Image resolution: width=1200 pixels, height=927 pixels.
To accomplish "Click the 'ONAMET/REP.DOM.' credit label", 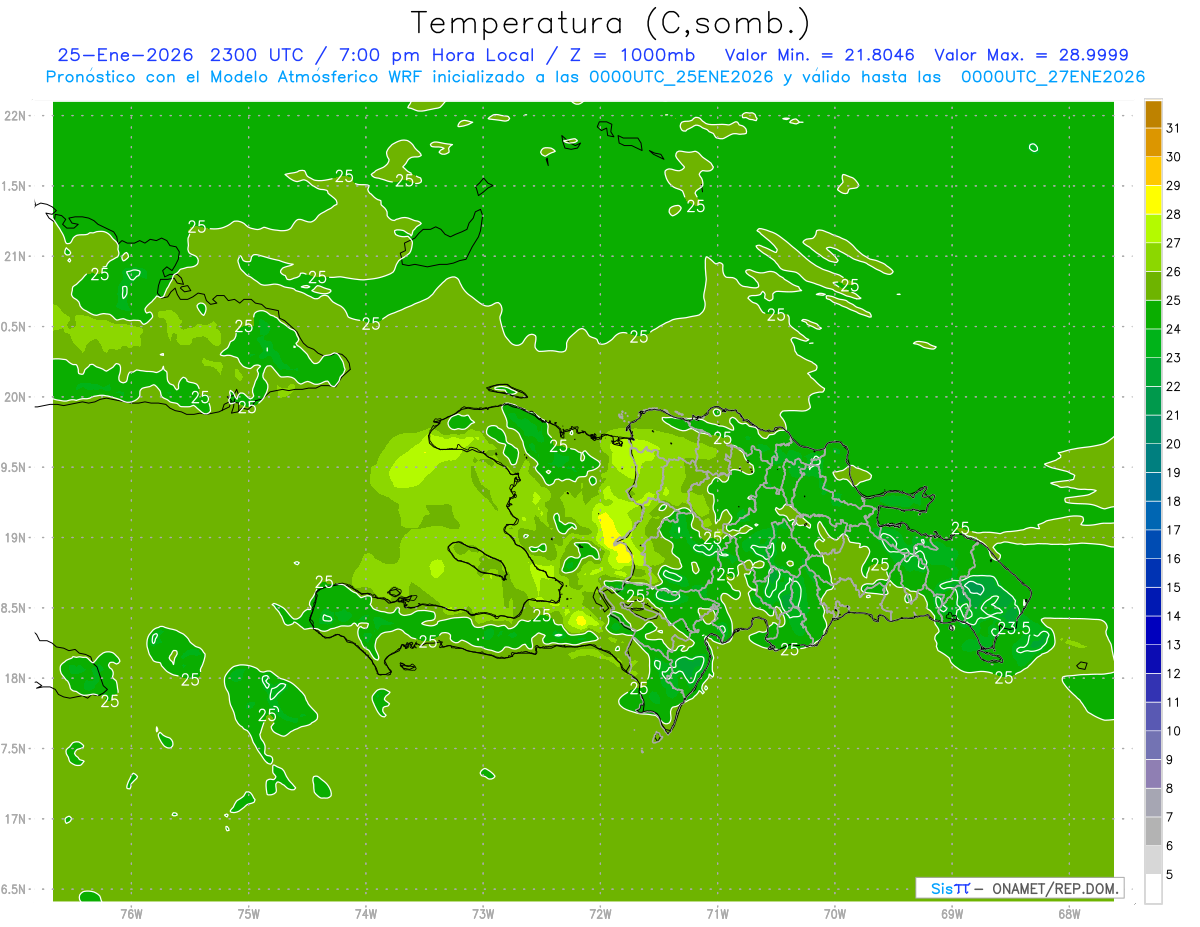I will [1054, 888].
